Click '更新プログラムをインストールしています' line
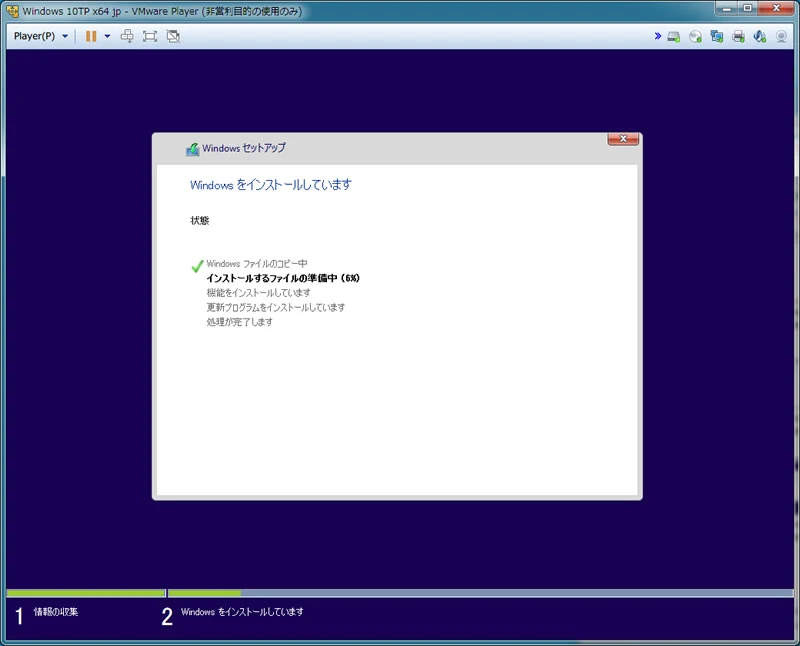Viewport: 800px width, 646px height. tap(276, 307)
